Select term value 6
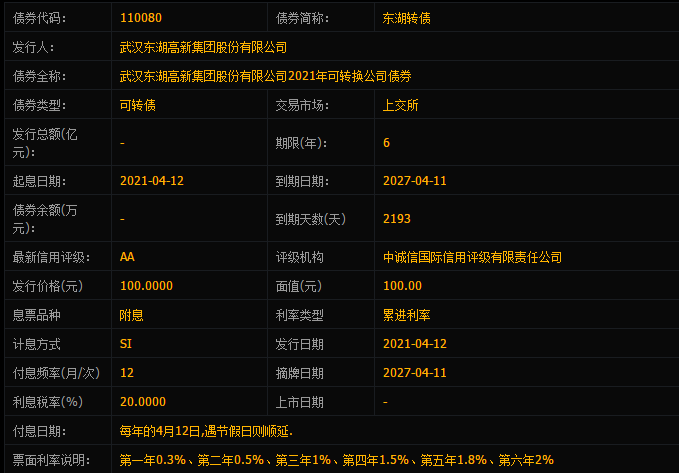The height and width of the screenshot is (473, 679). tap(386, 143)
